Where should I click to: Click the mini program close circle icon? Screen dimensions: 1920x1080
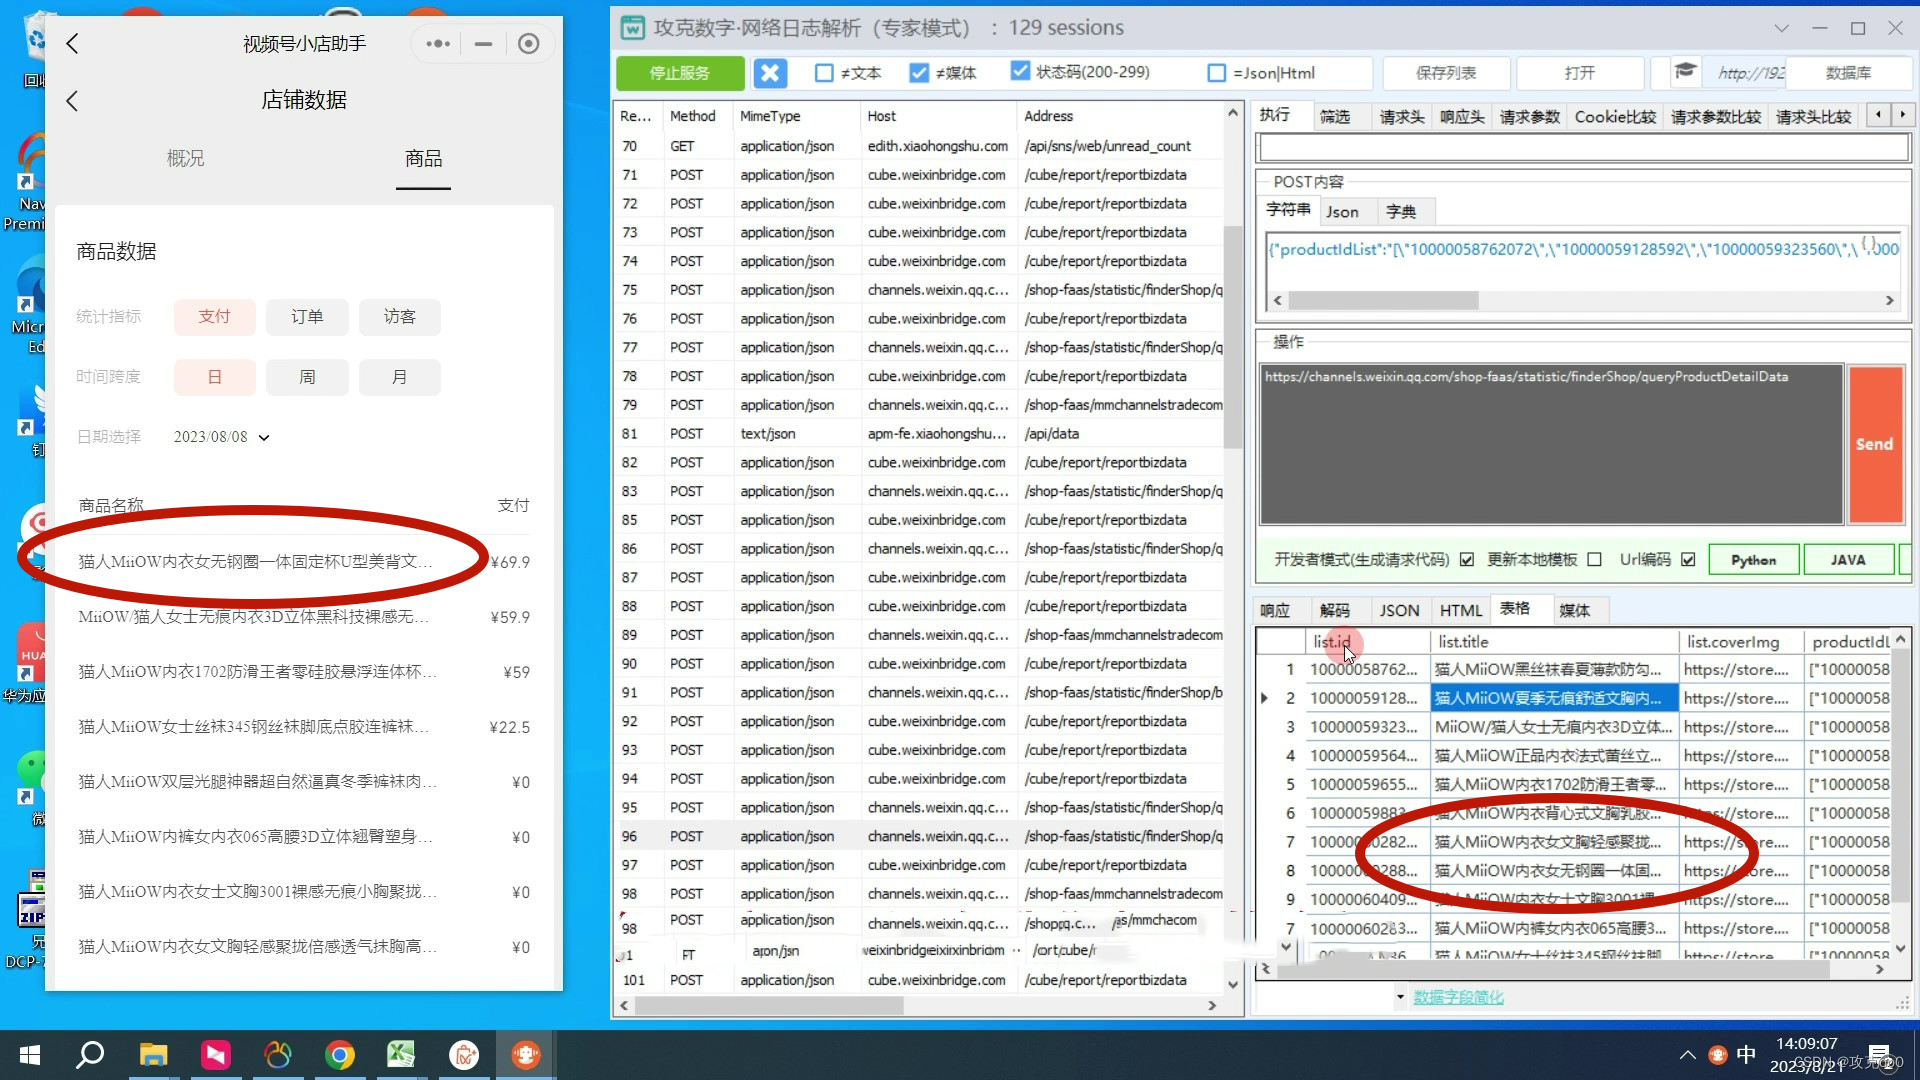528,43
